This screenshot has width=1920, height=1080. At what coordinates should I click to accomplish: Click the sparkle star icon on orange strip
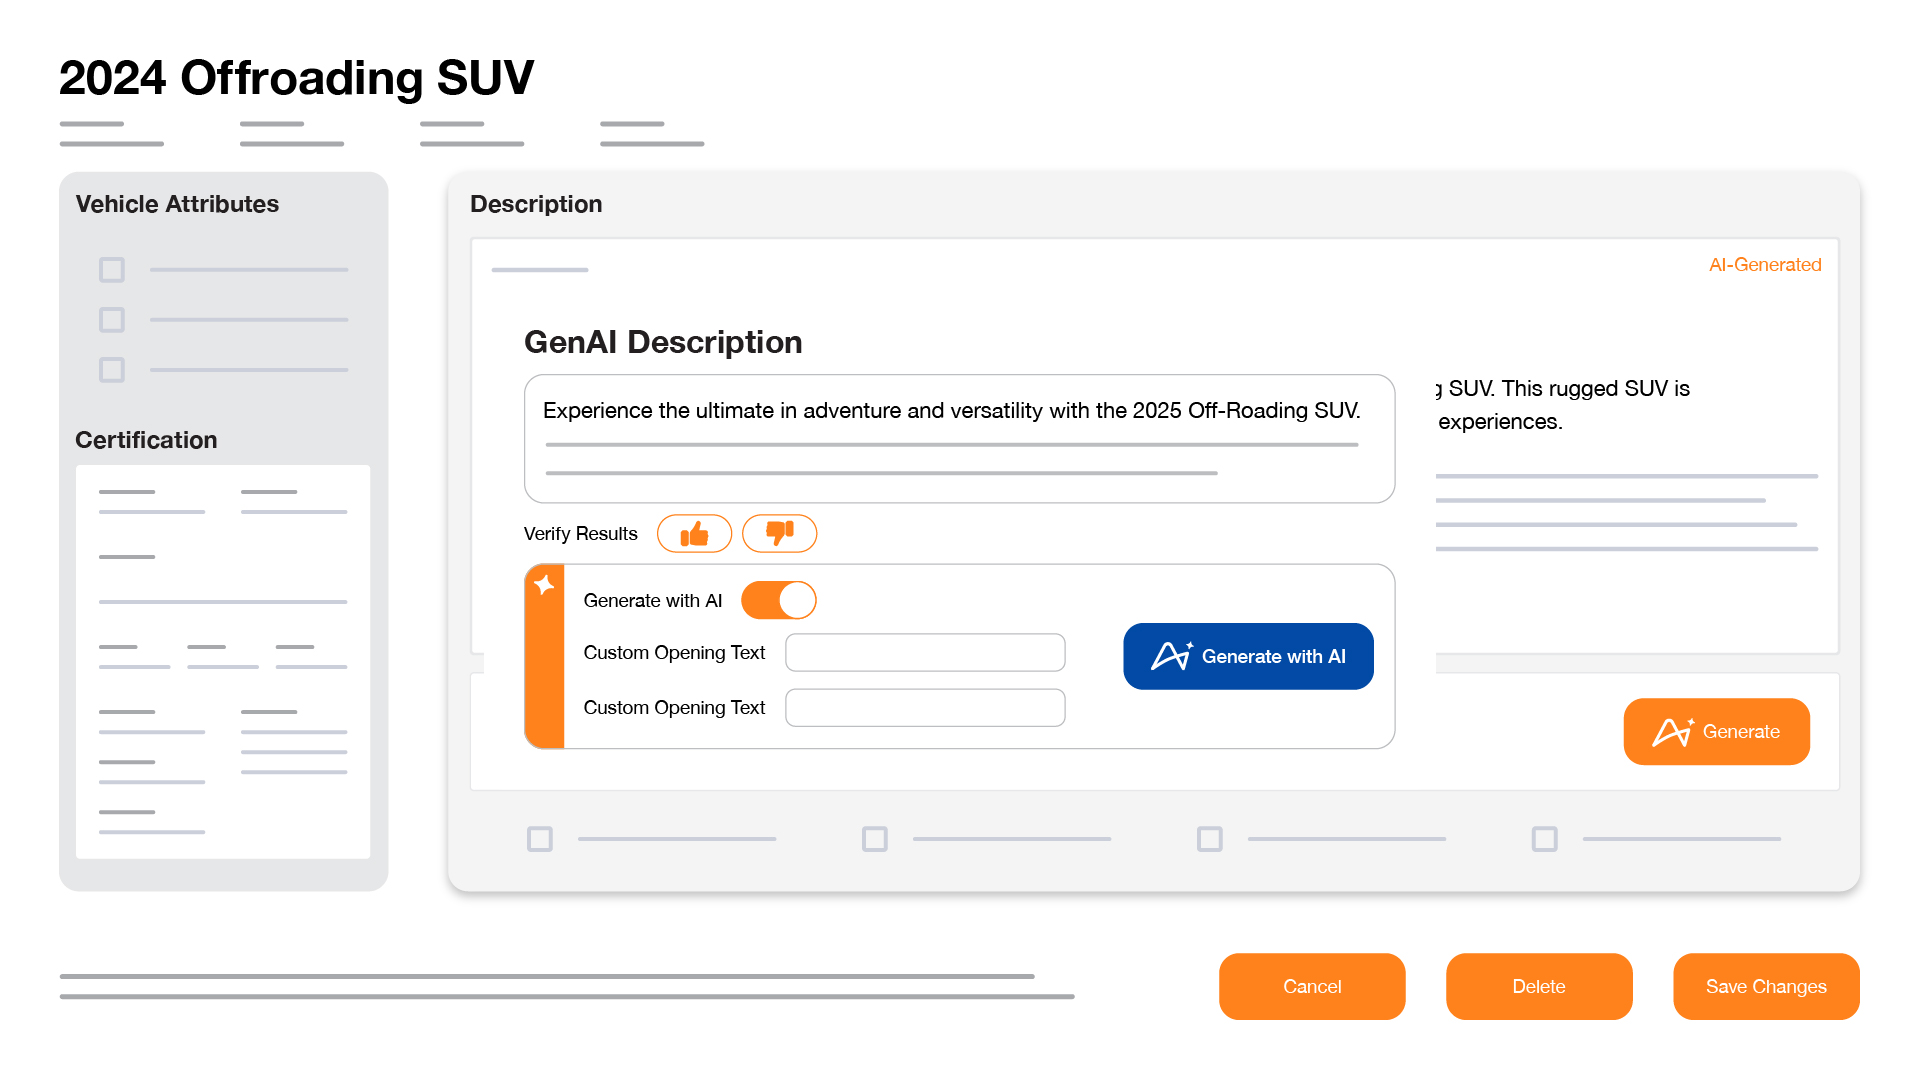(x=544, y=586)
